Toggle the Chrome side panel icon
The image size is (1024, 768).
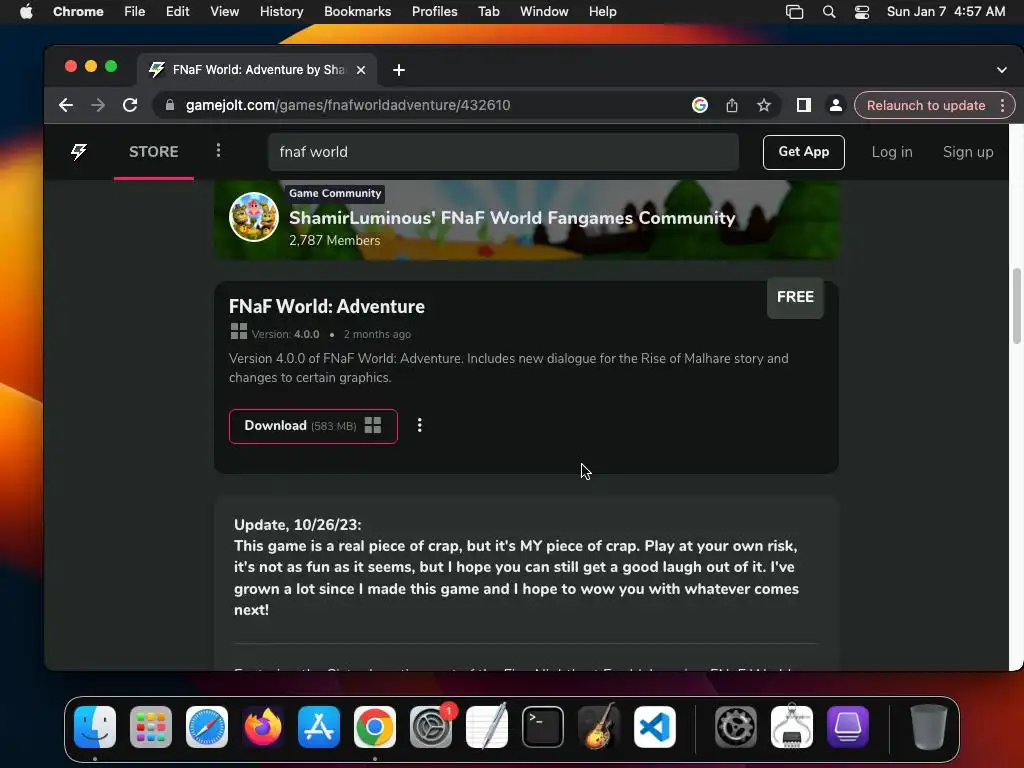point(803,105)
